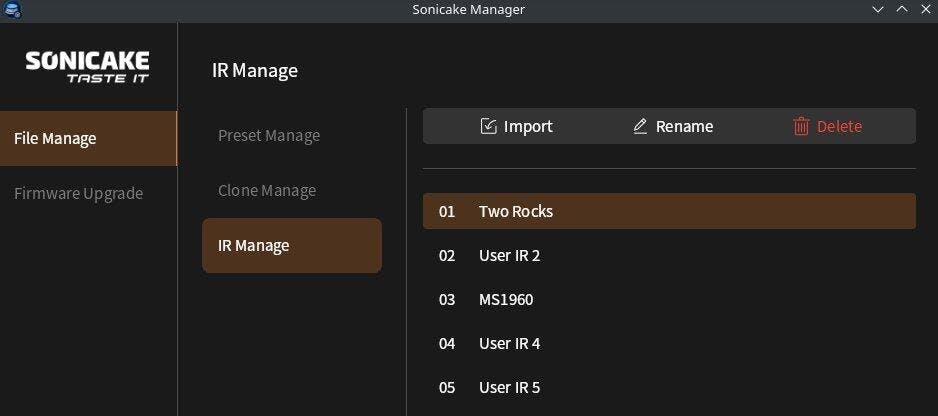The image size is (938, 416).
Task: Close the Sonicake Manager window
Action: (925, 9)
